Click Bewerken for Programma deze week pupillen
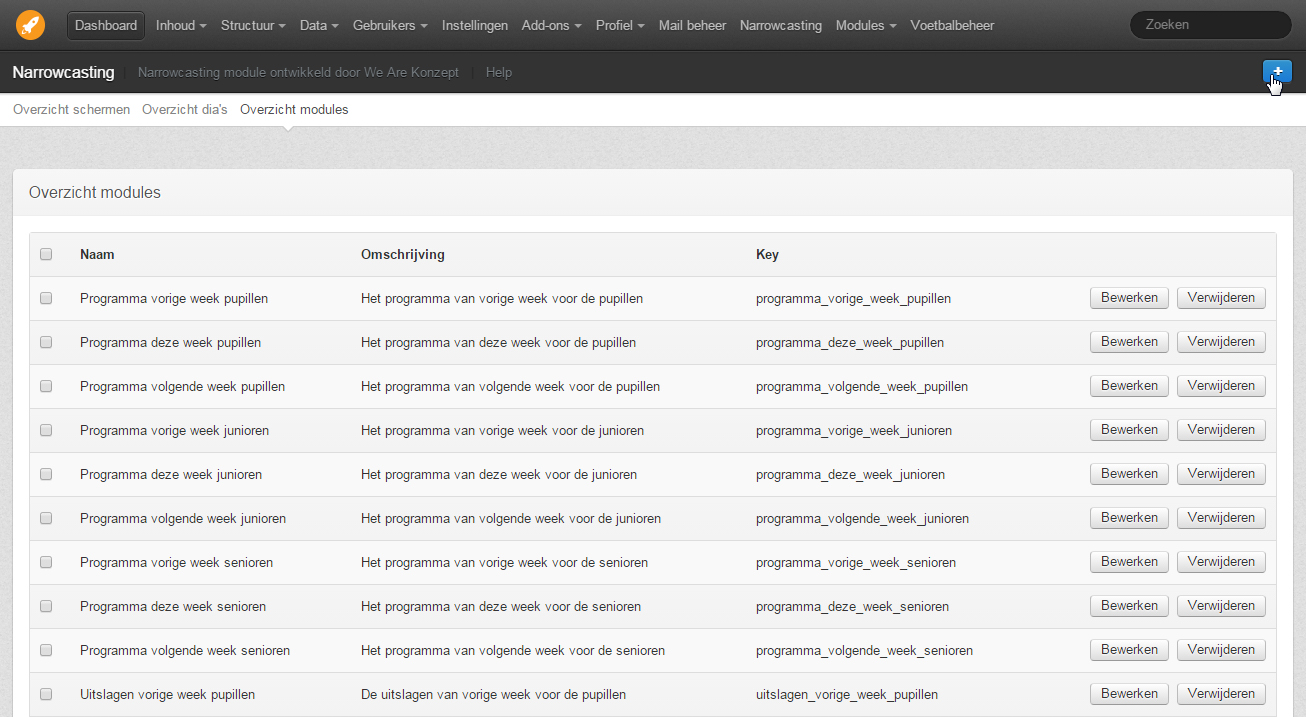 coord(1129,342)
